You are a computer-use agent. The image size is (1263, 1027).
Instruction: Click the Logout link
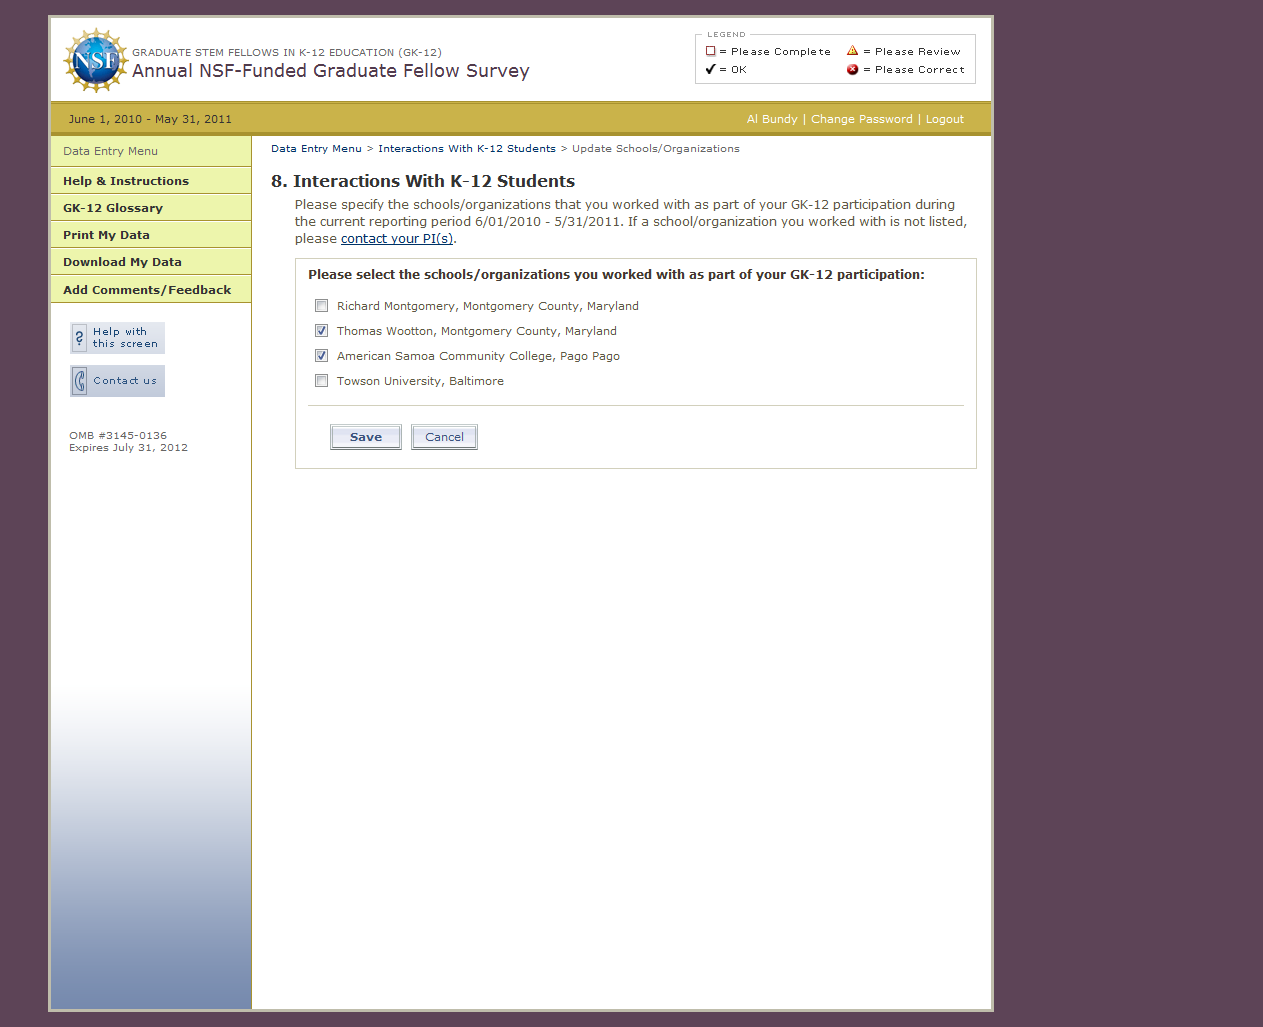[x=944, y=119]
